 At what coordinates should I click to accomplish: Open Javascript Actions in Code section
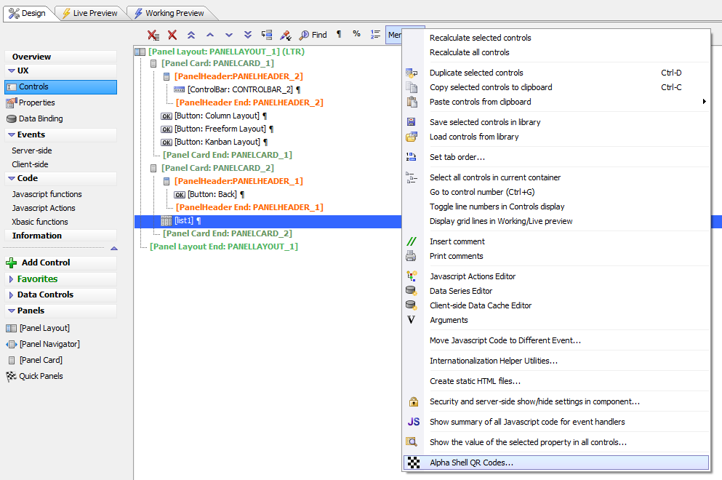(44, 208)
